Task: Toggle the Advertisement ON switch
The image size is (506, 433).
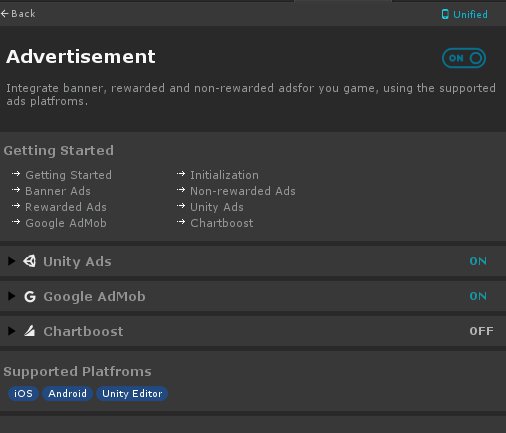Action: tap(464, 58)
